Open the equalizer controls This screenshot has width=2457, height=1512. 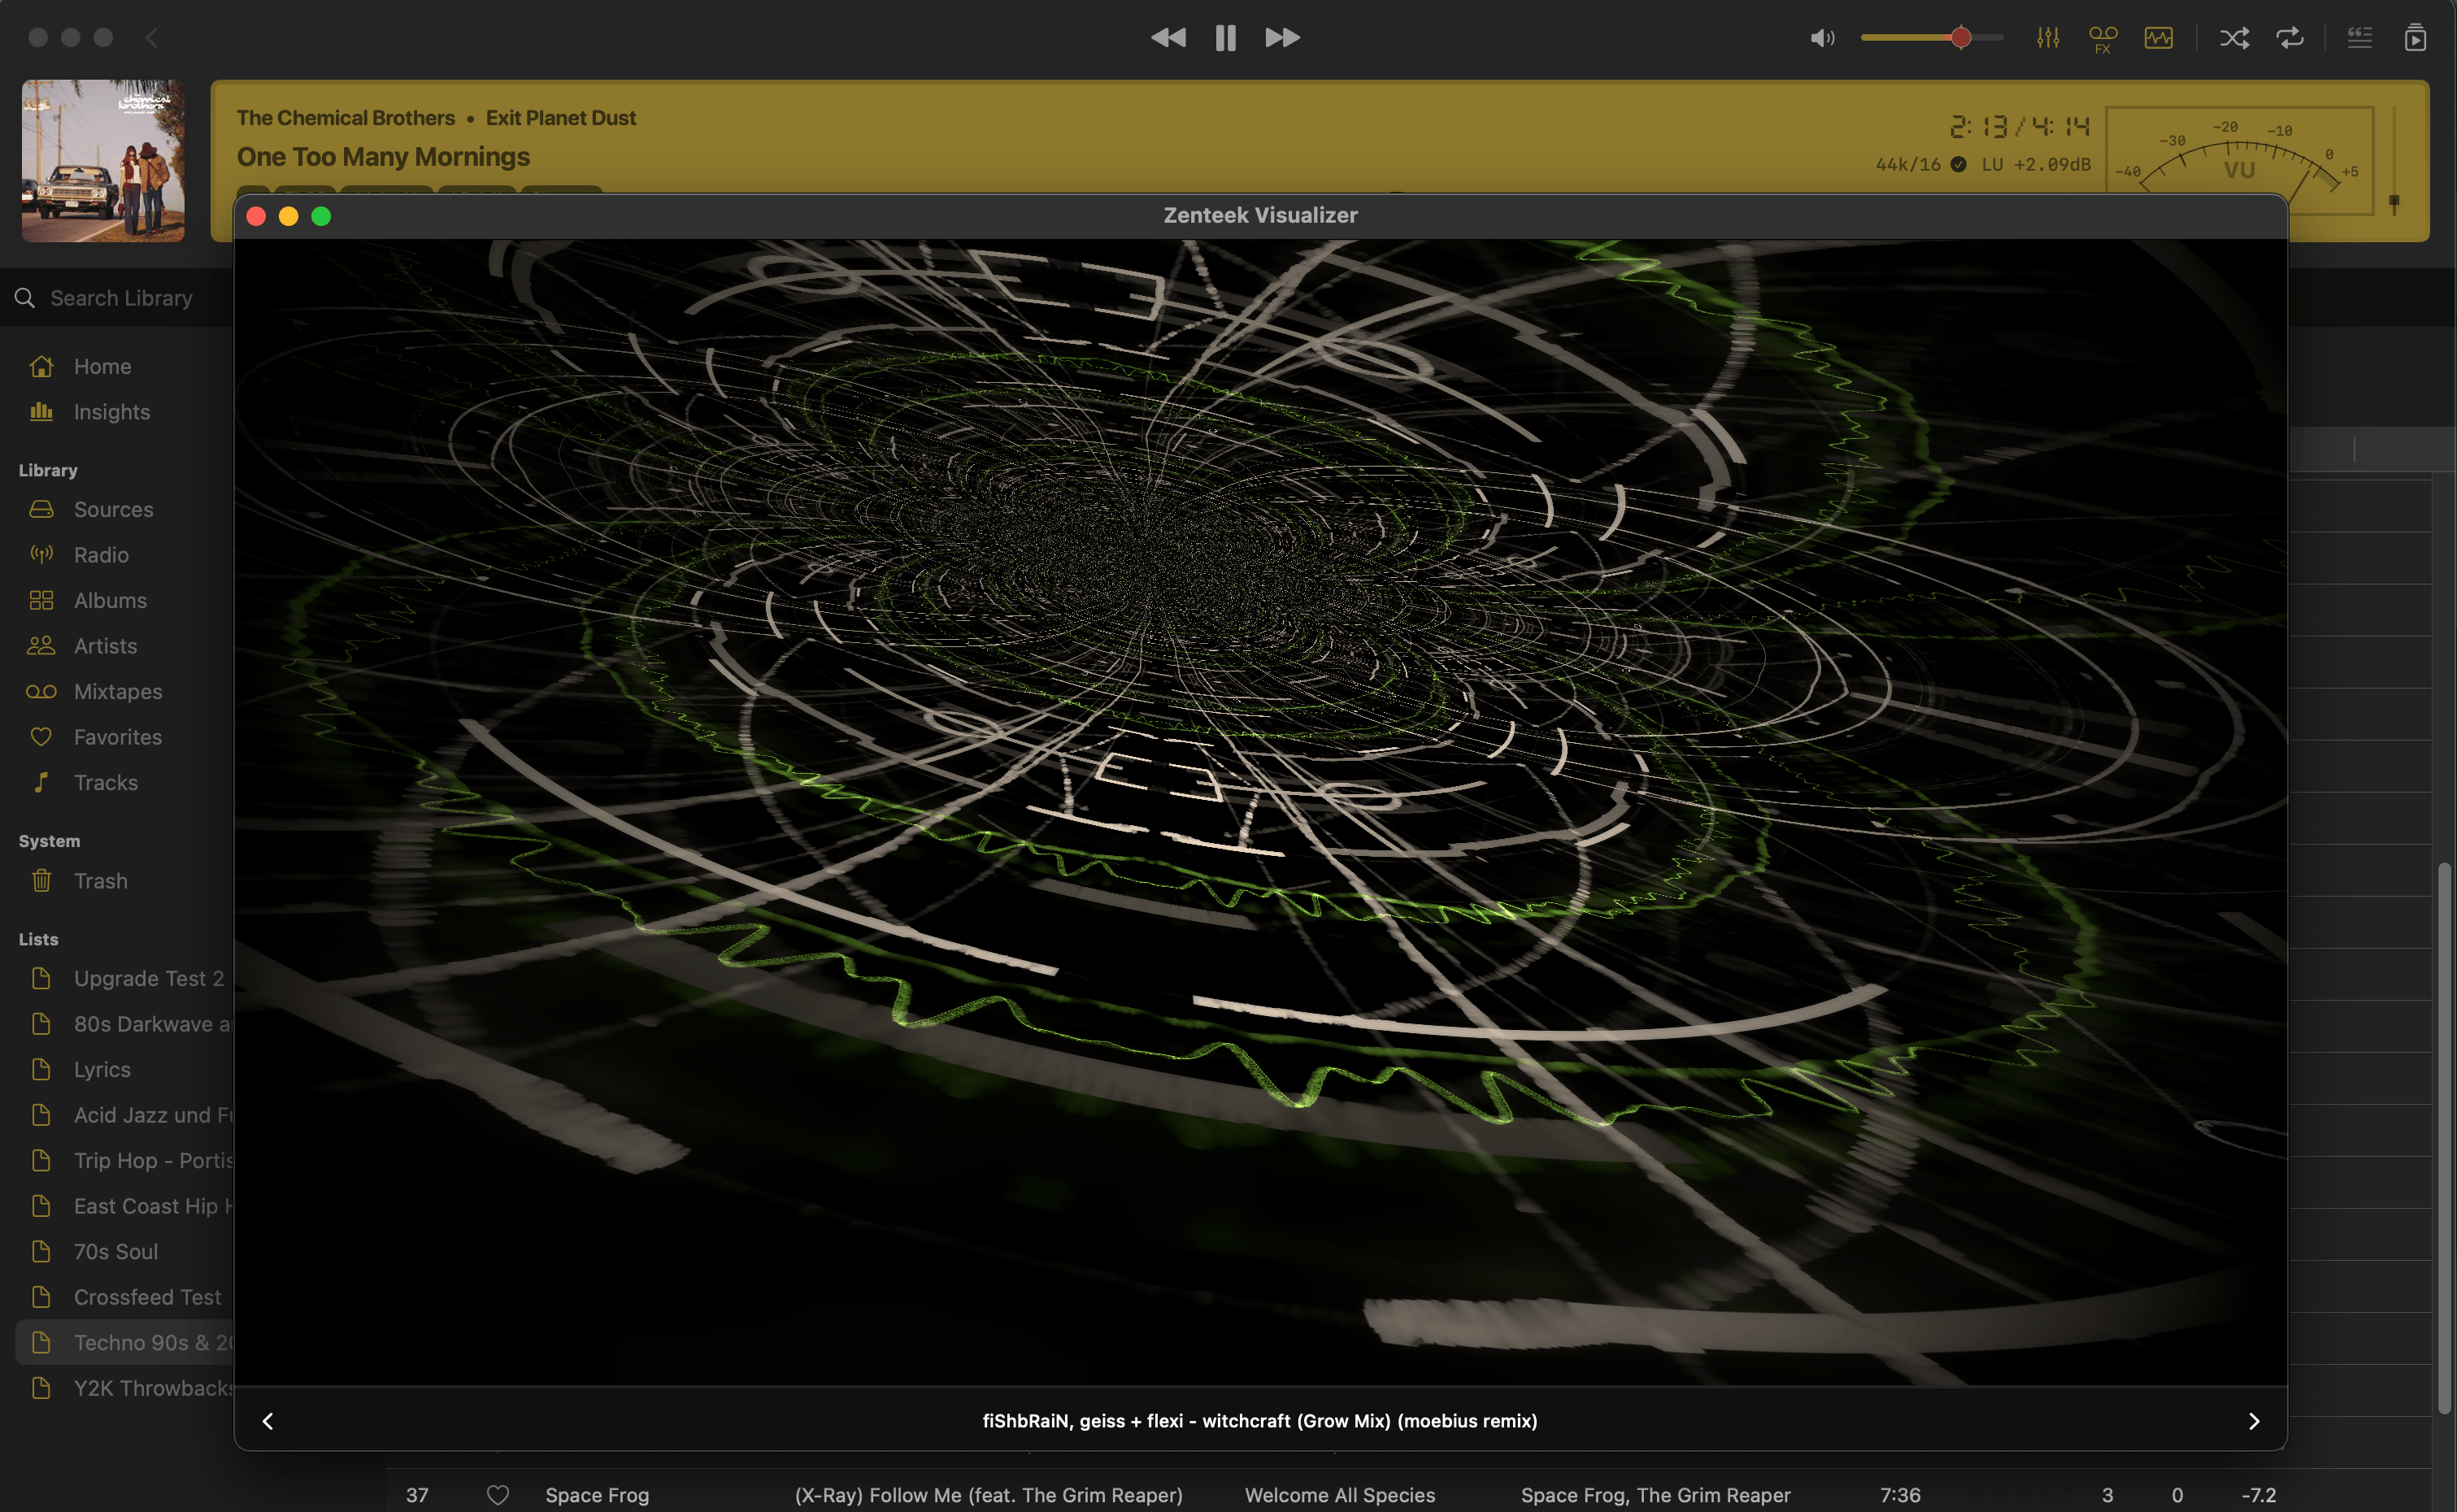point(2047,38)
